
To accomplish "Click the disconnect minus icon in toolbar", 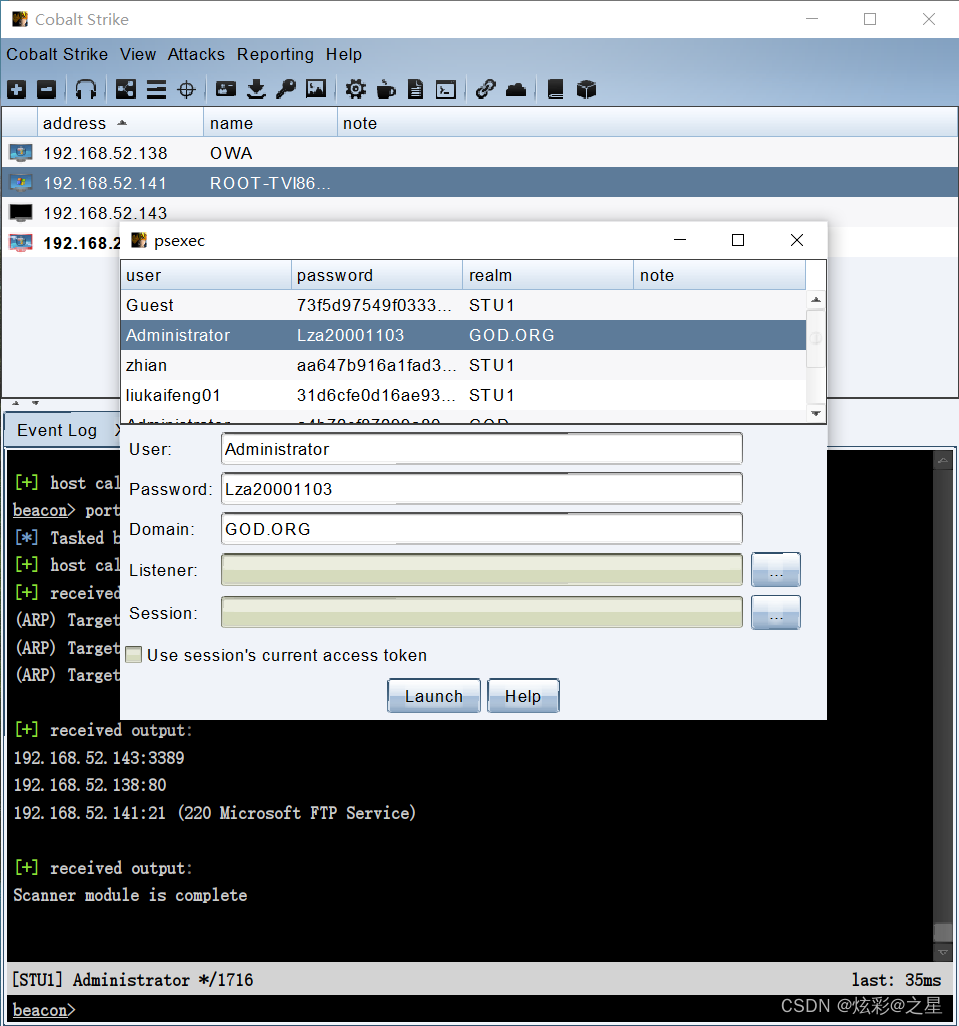I will coord(46,89).
